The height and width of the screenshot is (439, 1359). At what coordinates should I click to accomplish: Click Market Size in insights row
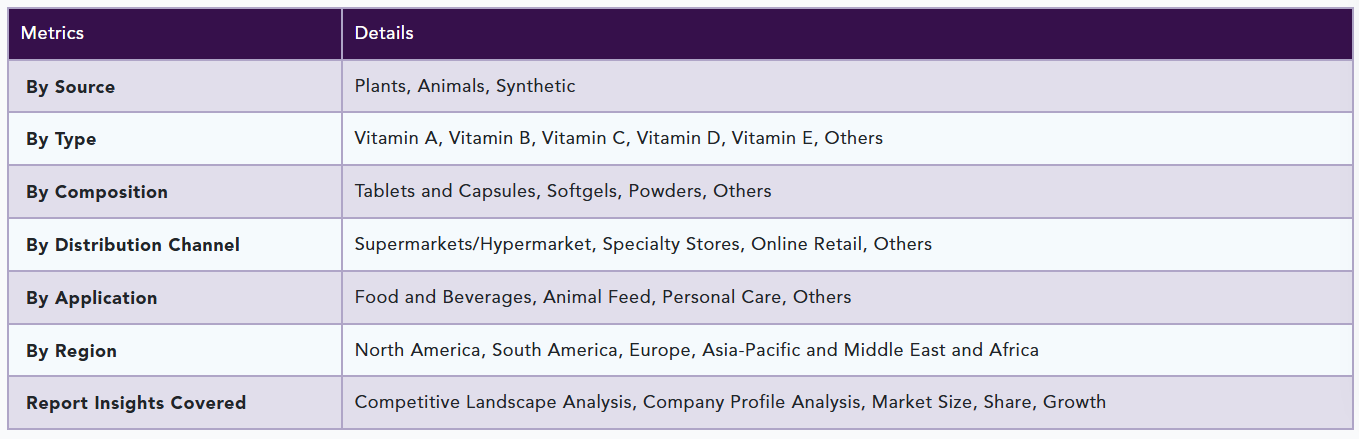(921, 402)
